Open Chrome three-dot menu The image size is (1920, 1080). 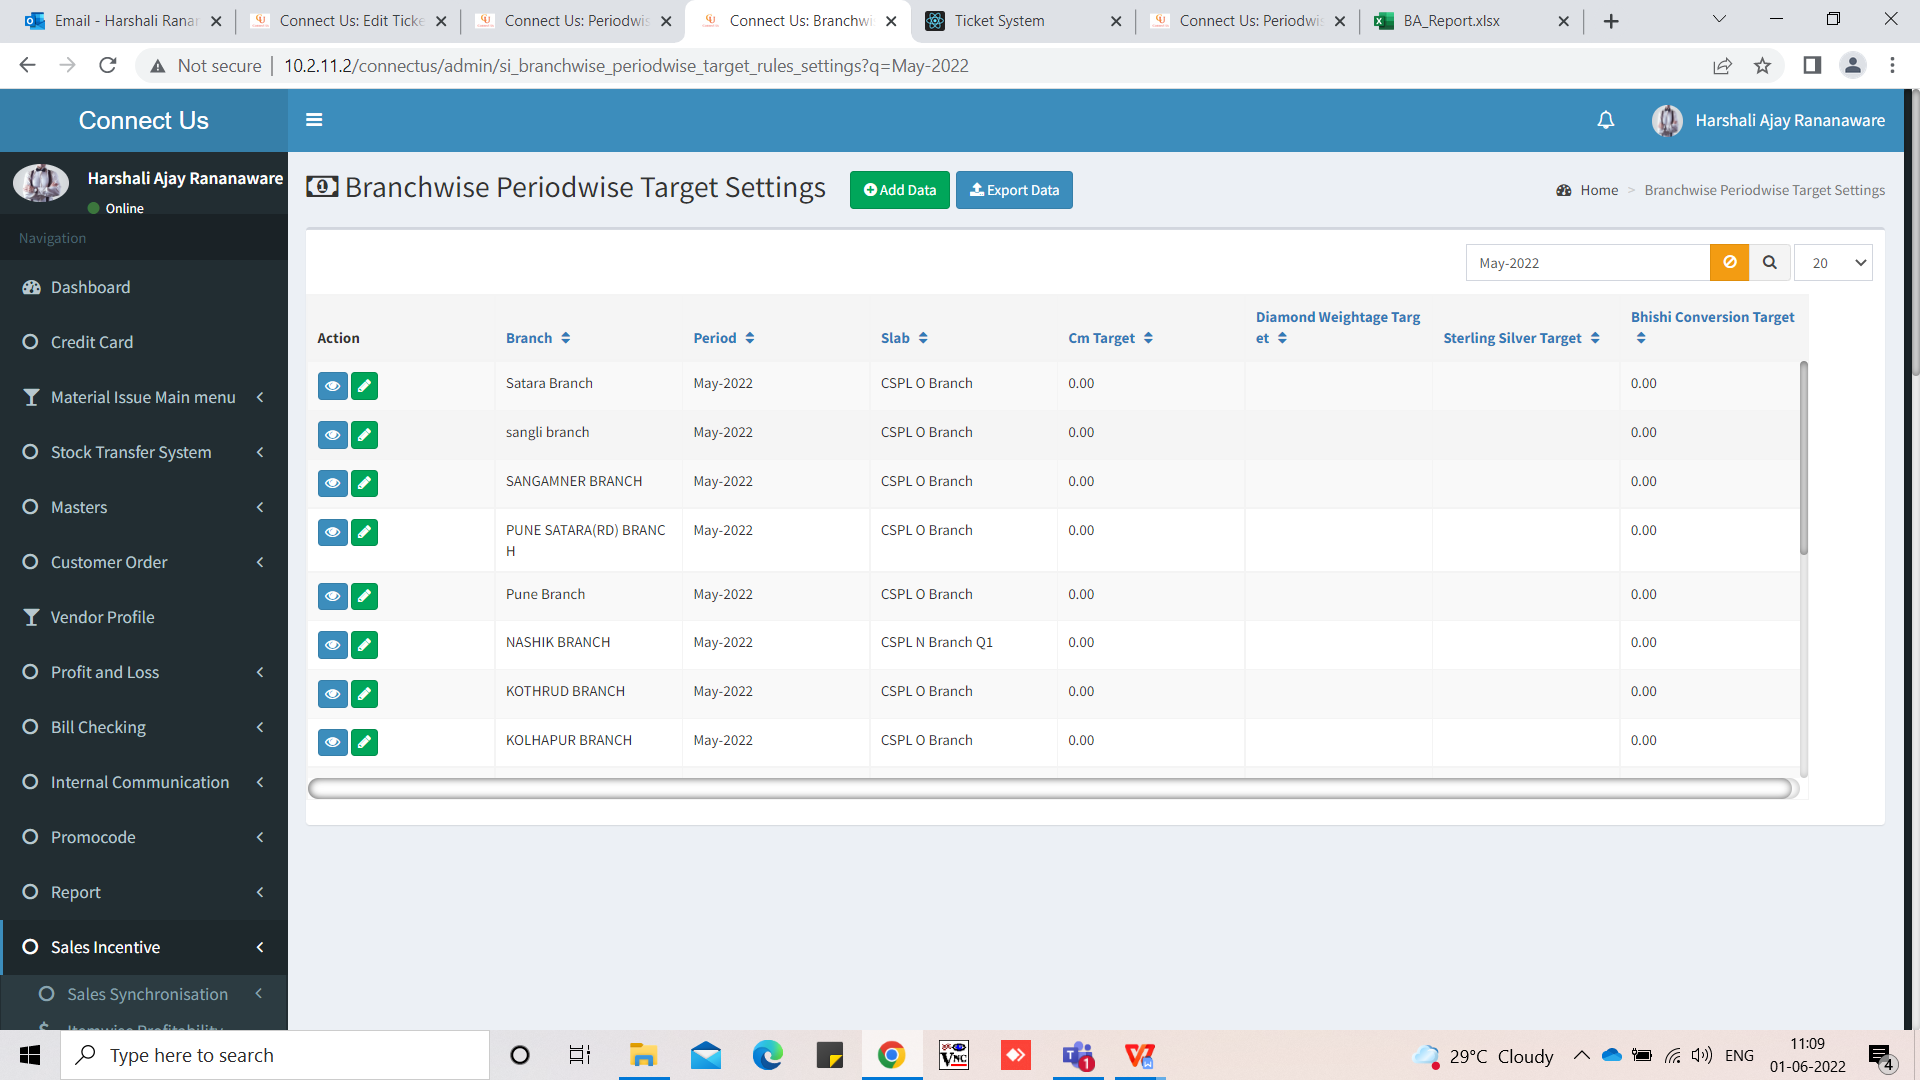[x=1892, y=66]
